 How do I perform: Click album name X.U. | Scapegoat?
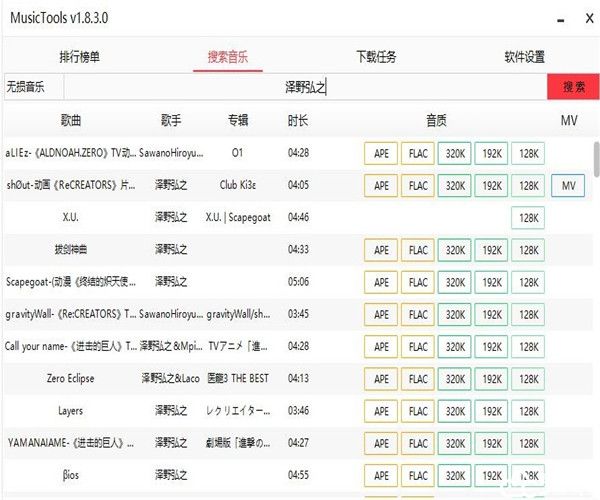click(238, 217)
